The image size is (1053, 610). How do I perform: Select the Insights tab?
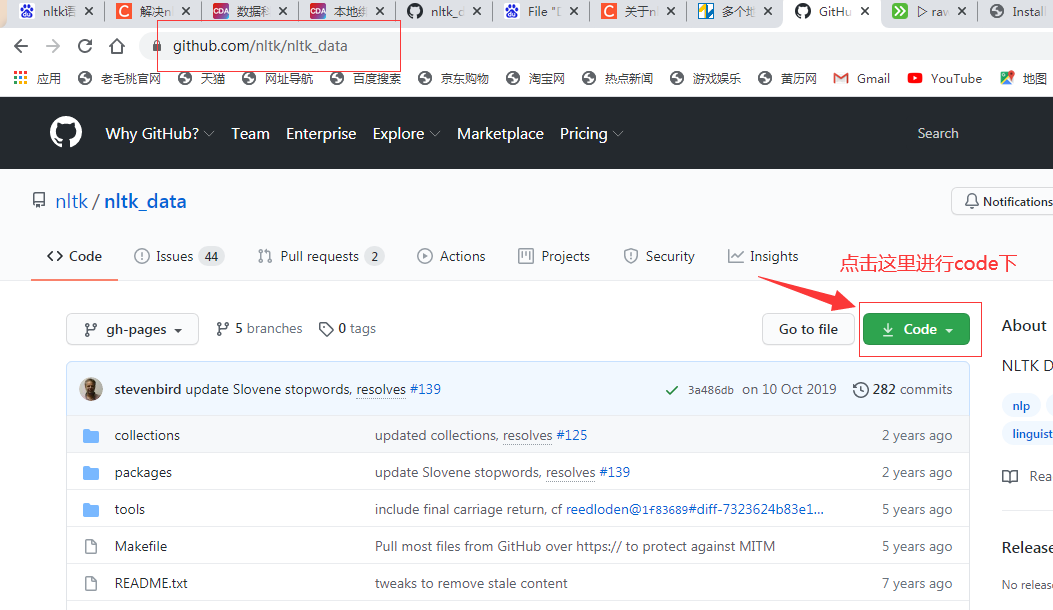coord(763,256)
